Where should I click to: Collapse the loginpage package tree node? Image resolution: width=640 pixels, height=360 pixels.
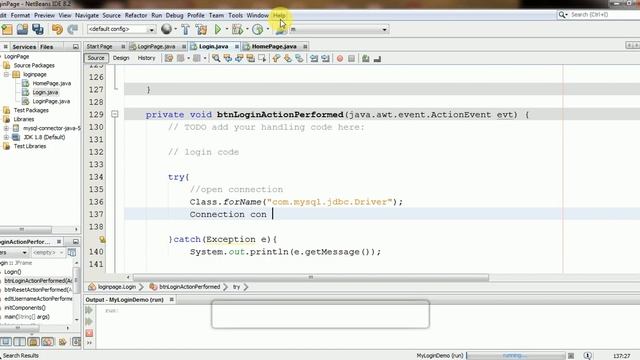pos(6,74)
